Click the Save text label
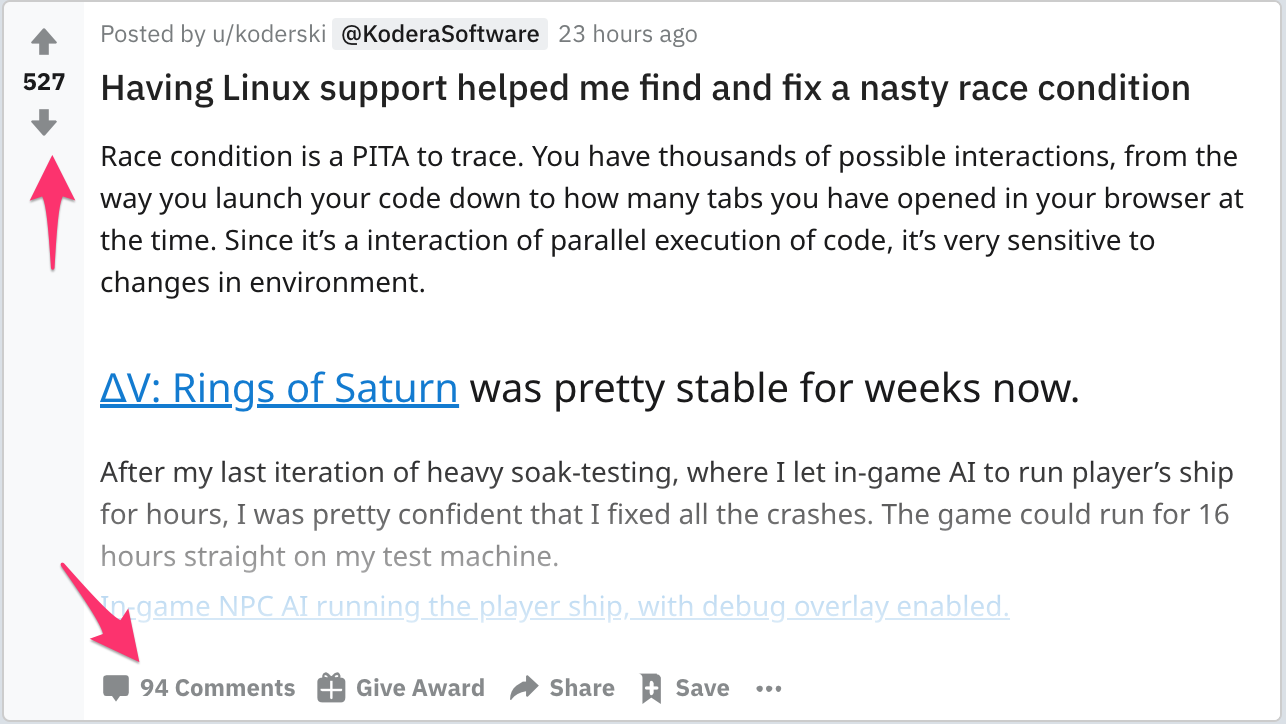 702,688
